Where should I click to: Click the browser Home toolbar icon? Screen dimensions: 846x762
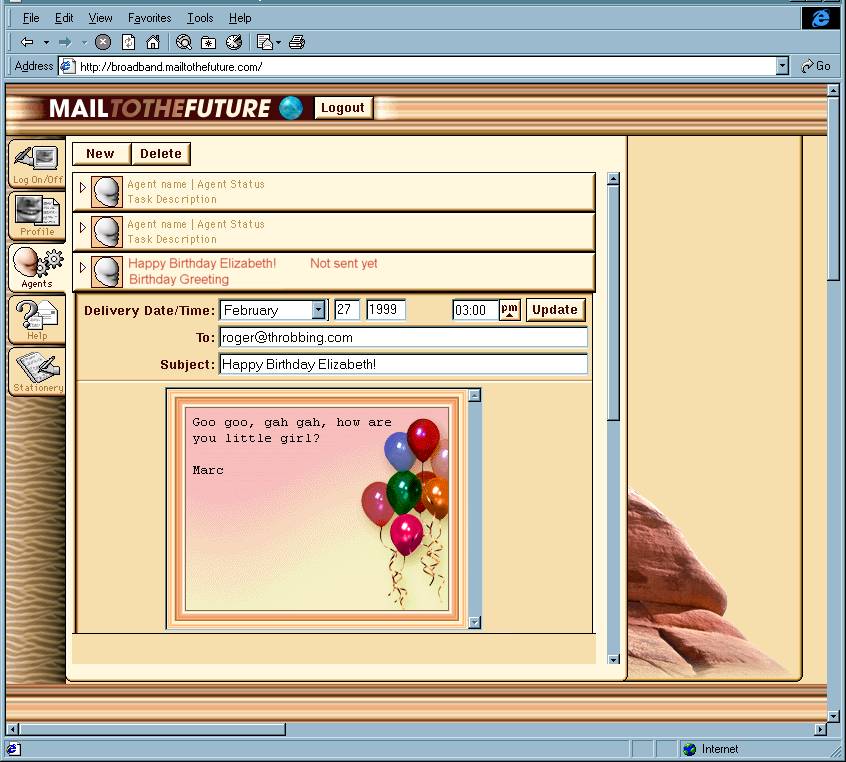[153, 42]
